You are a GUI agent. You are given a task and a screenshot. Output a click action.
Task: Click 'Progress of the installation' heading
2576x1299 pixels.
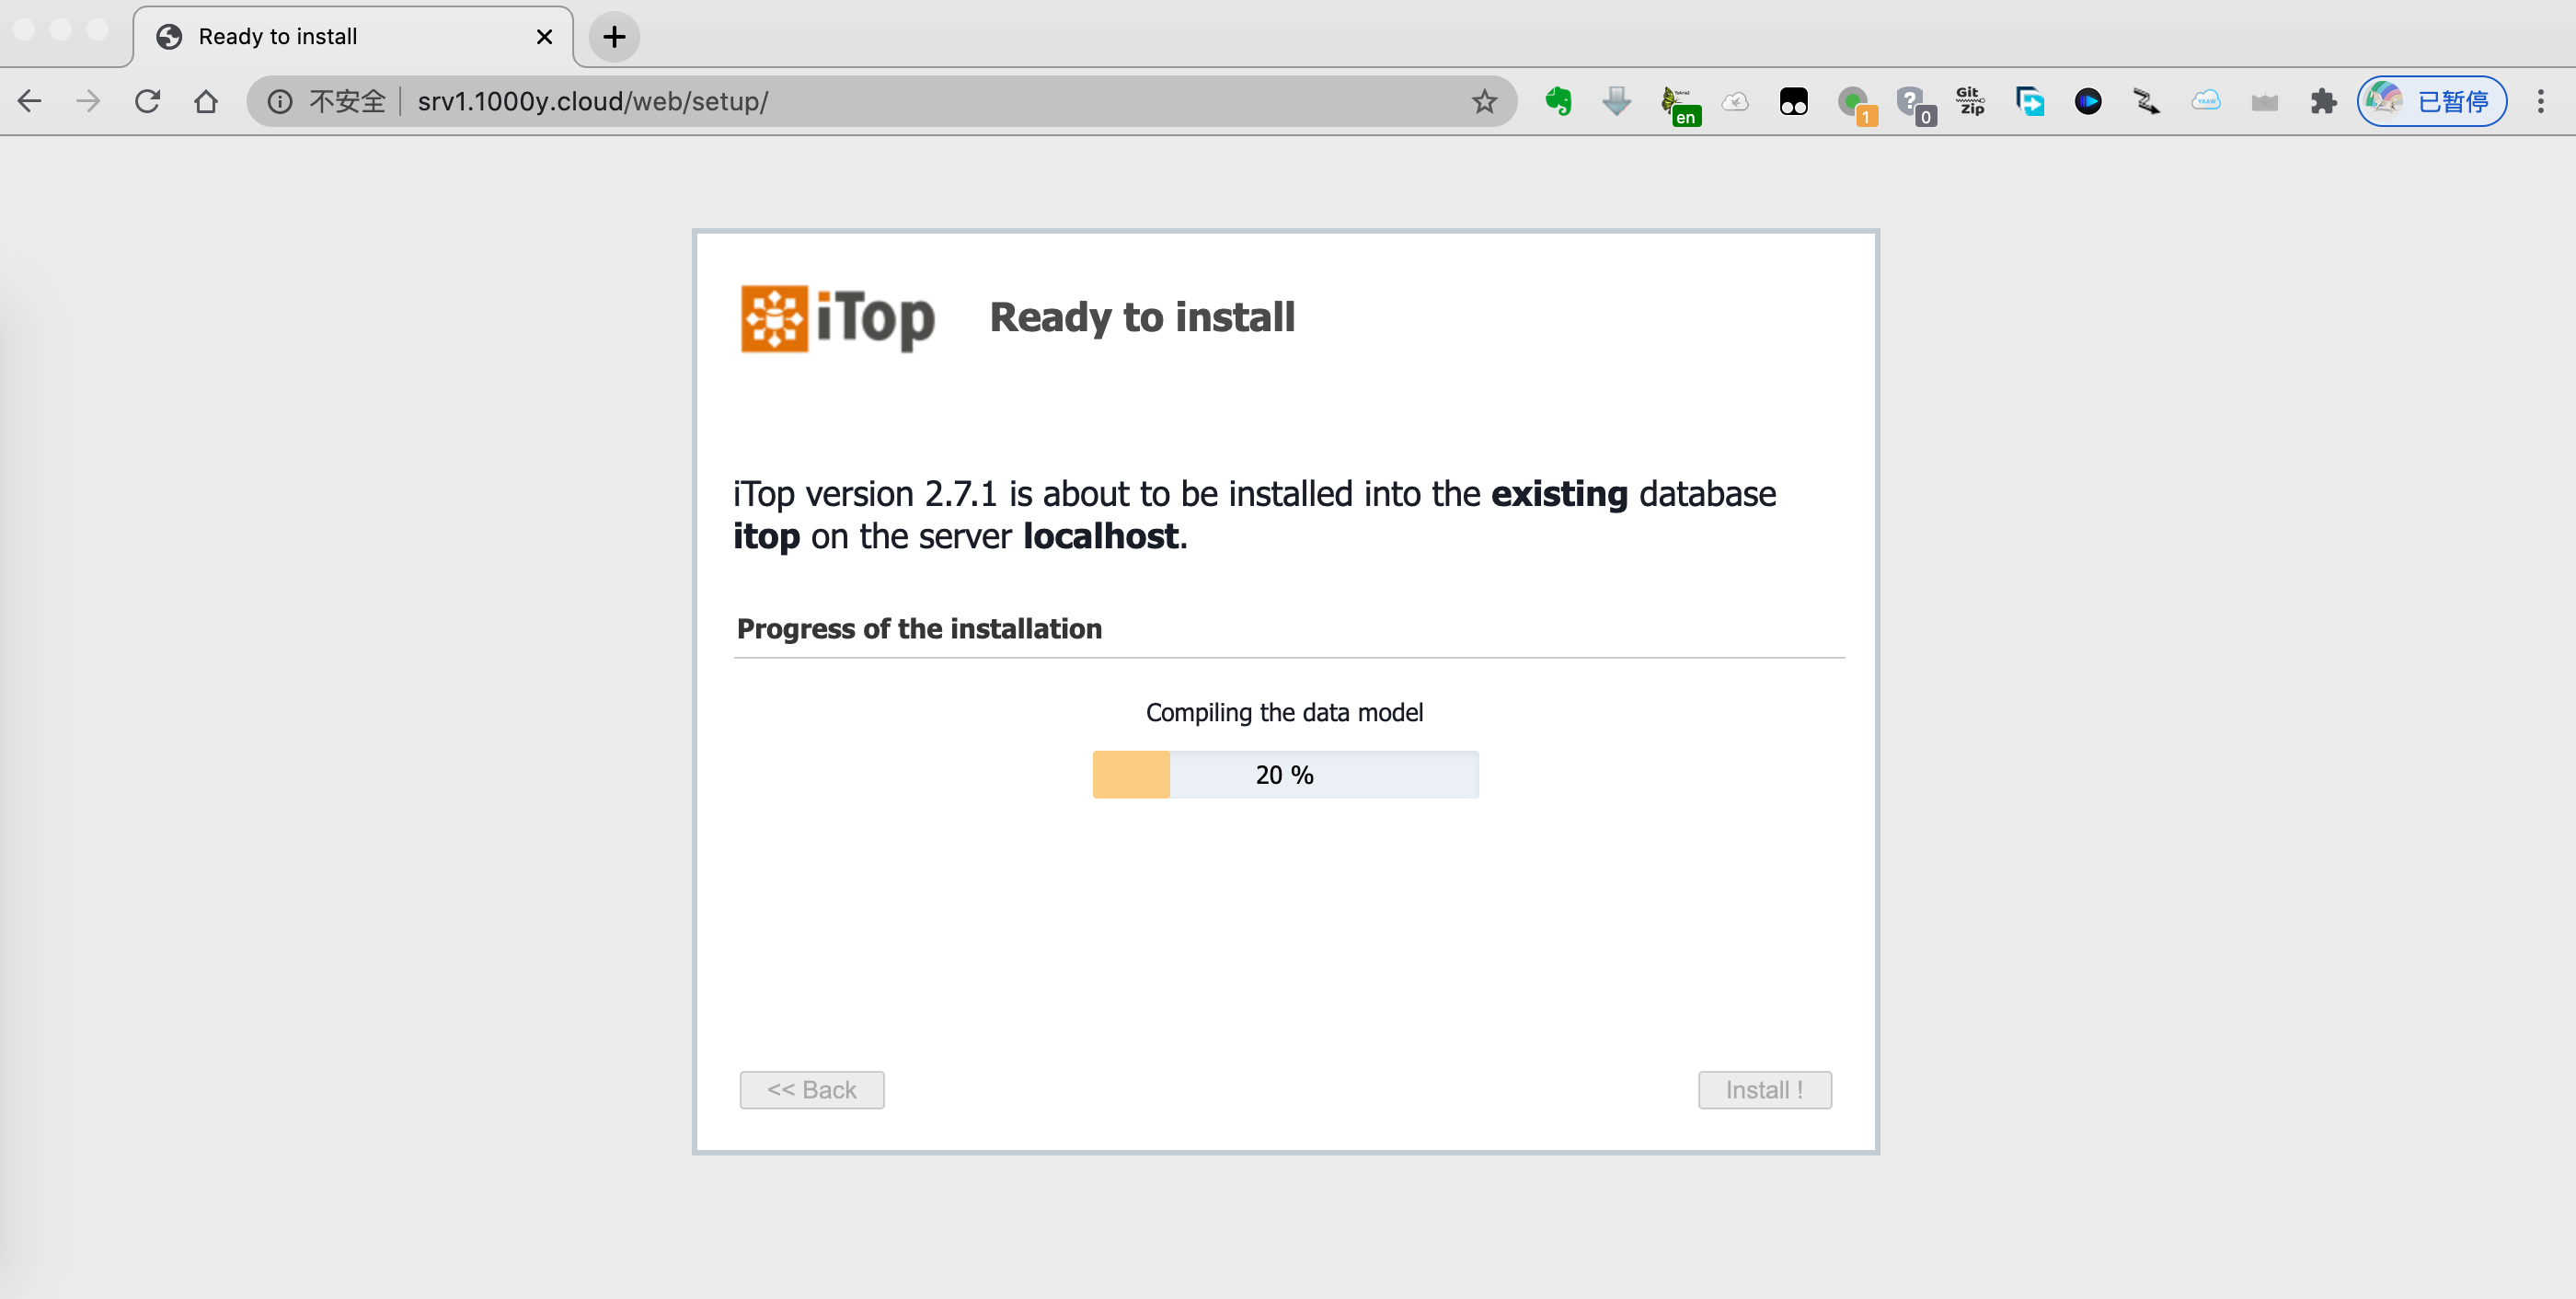point(919,629)
